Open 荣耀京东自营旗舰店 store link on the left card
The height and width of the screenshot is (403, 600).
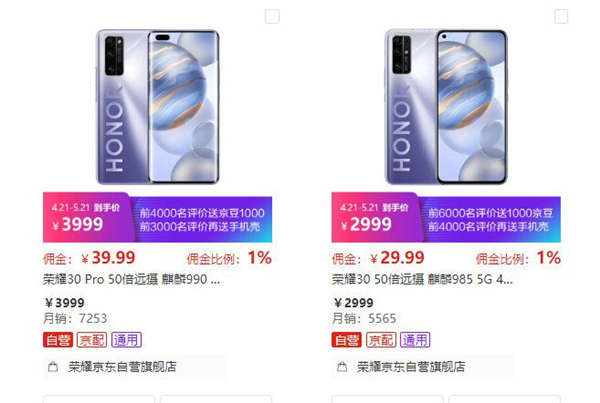(x=122, y=367)
